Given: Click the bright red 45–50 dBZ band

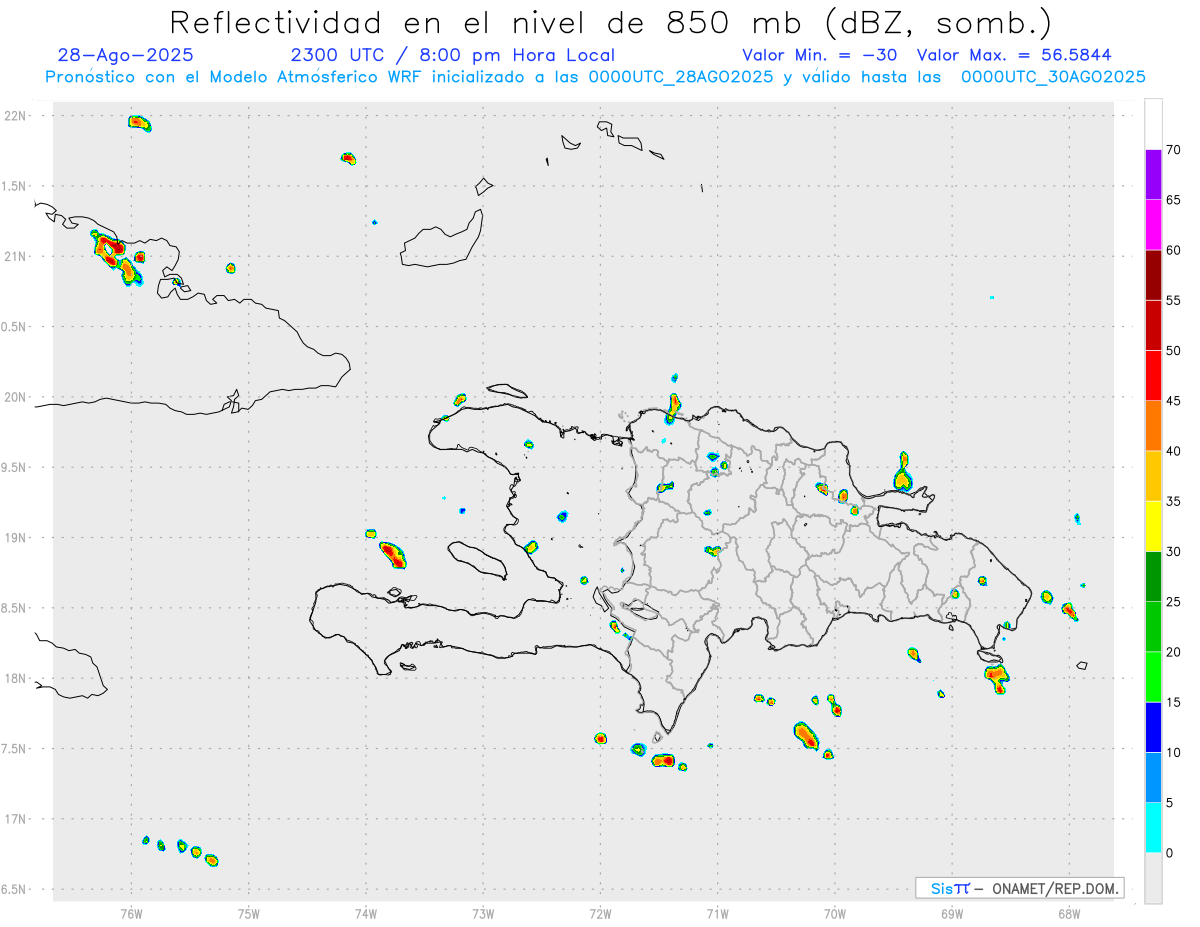Looking at the screenshot, I should [1153, 376].
